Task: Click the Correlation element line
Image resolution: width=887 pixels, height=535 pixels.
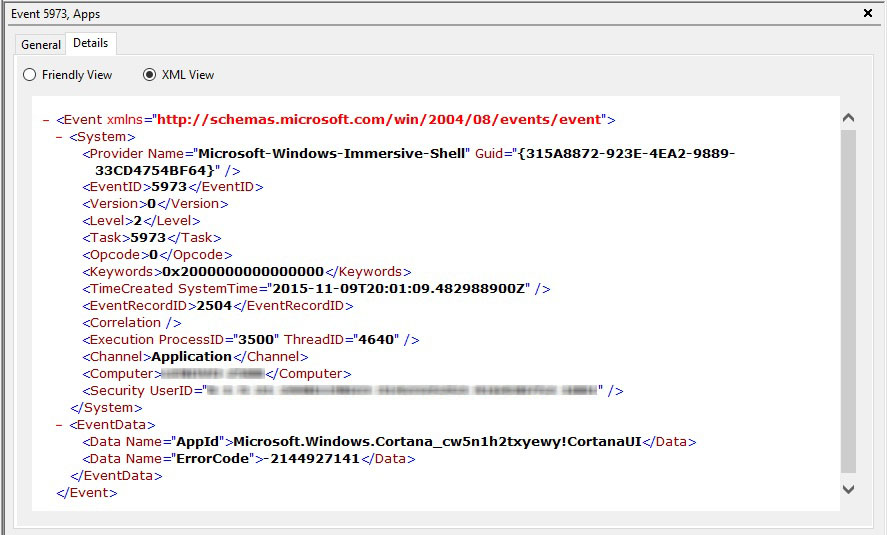Action: [132, 323]
